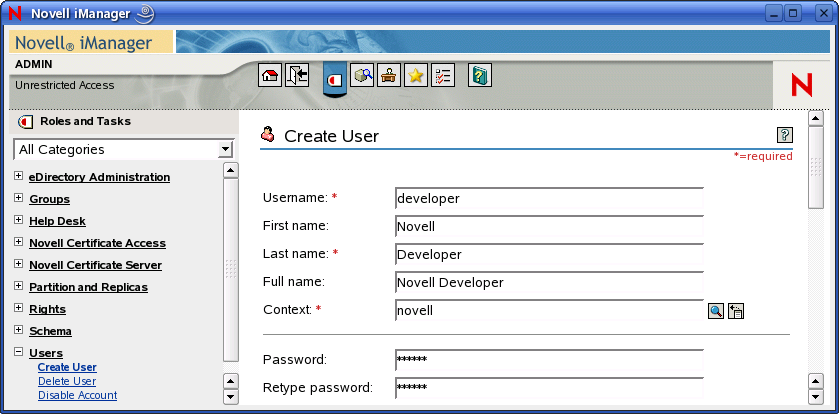
Task: Expand the Schema plus box
Action: tap(19, 329)
